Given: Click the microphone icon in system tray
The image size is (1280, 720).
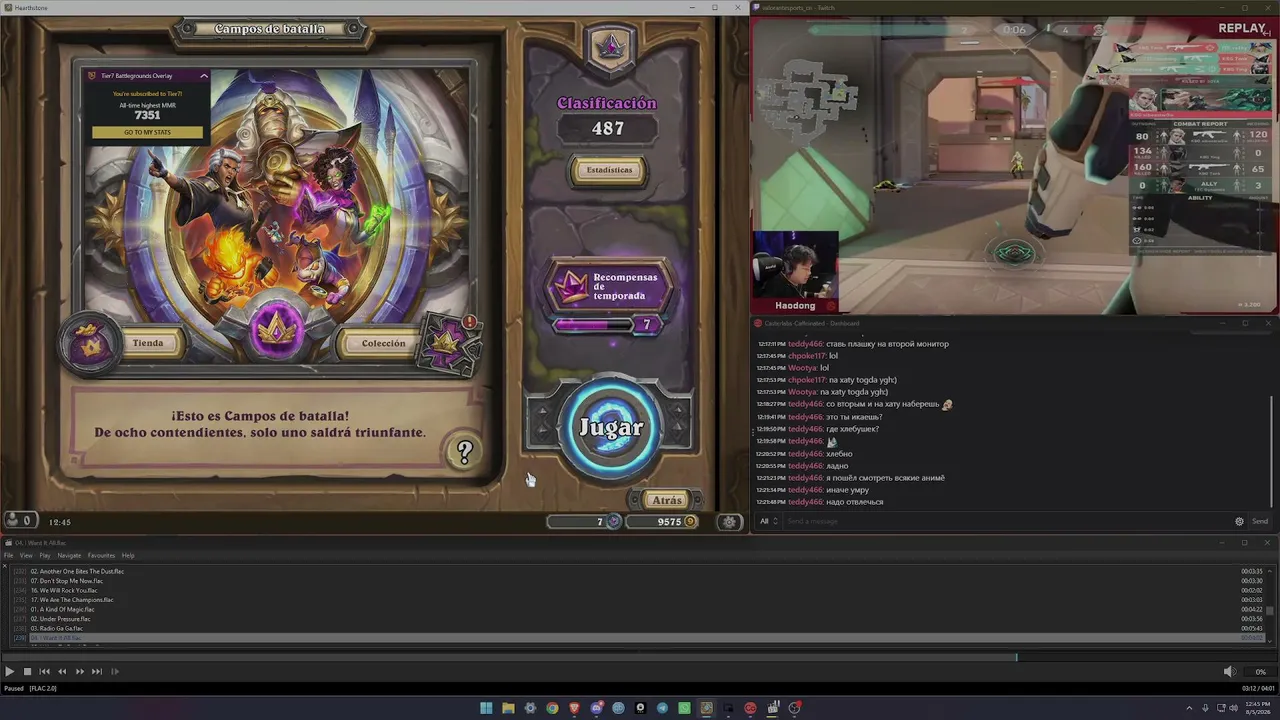Looking at the screenshot, I should click(1205, 708).
